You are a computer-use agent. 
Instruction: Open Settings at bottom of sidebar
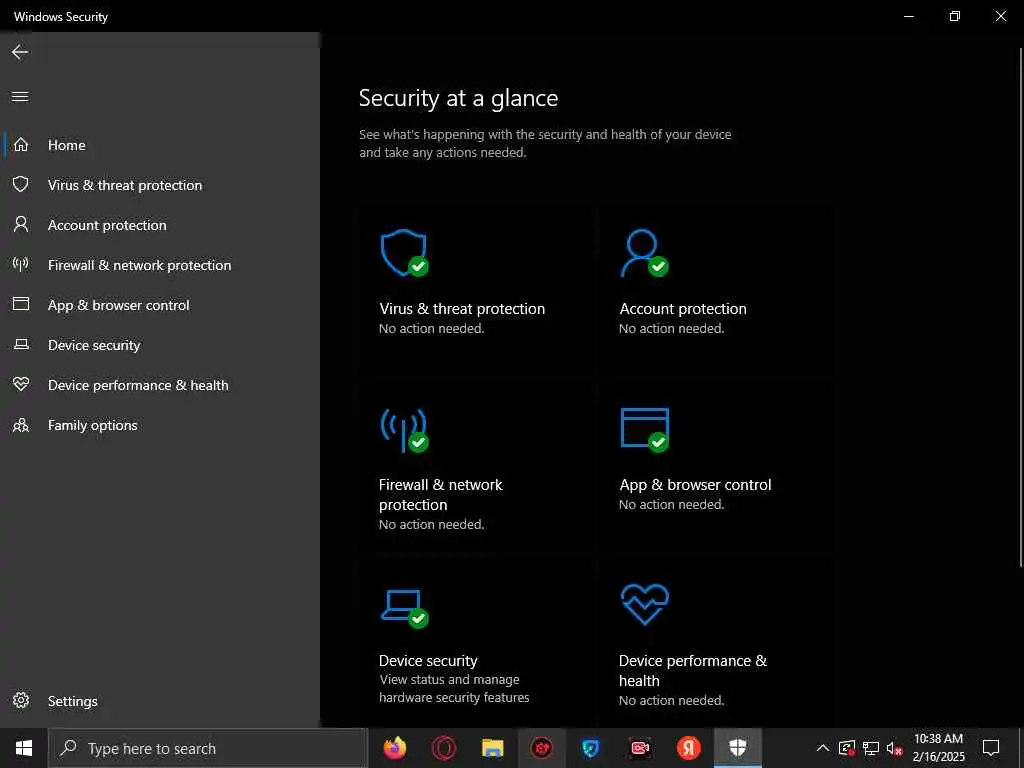(72, 701)
